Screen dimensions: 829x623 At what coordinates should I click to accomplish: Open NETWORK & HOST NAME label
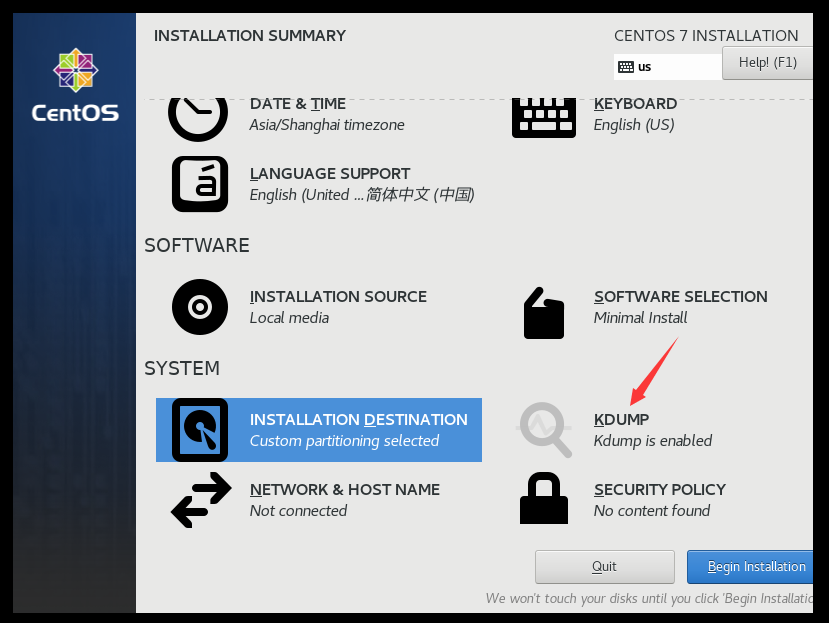coord(345,490)
